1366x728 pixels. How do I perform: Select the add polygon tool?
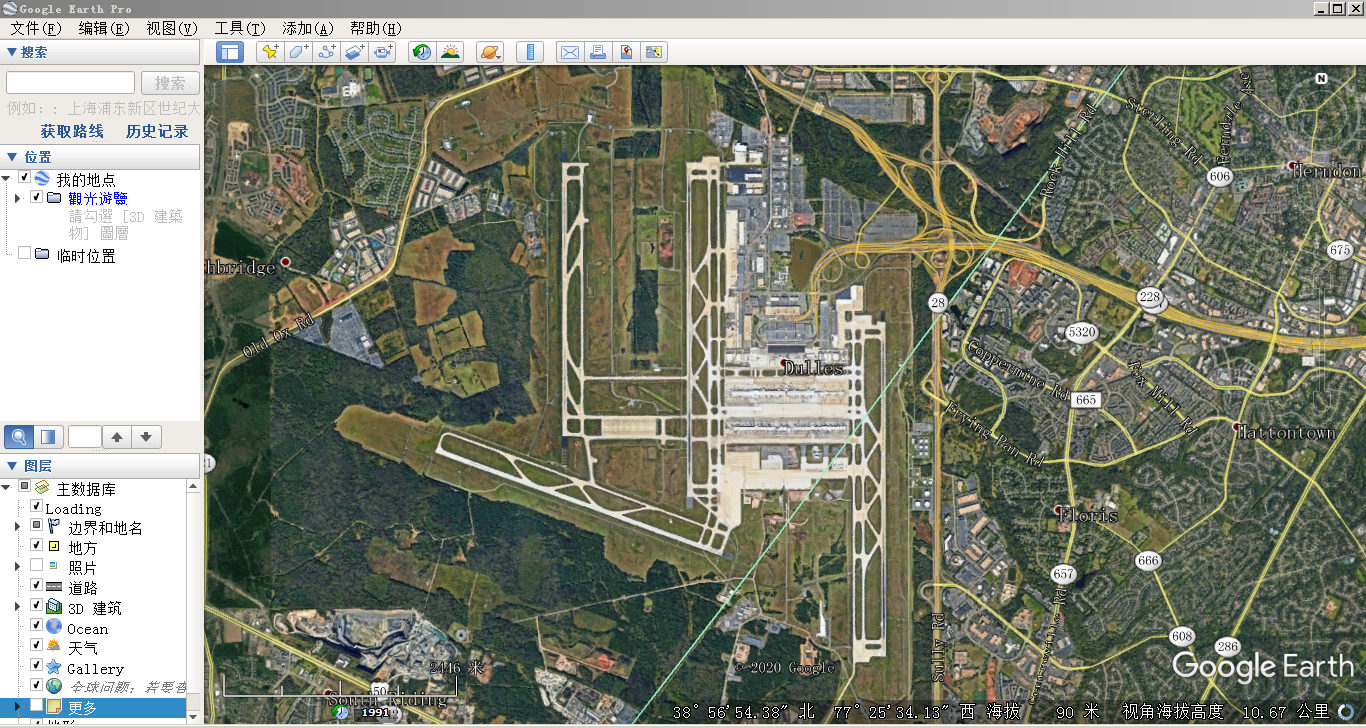[298, 52]
